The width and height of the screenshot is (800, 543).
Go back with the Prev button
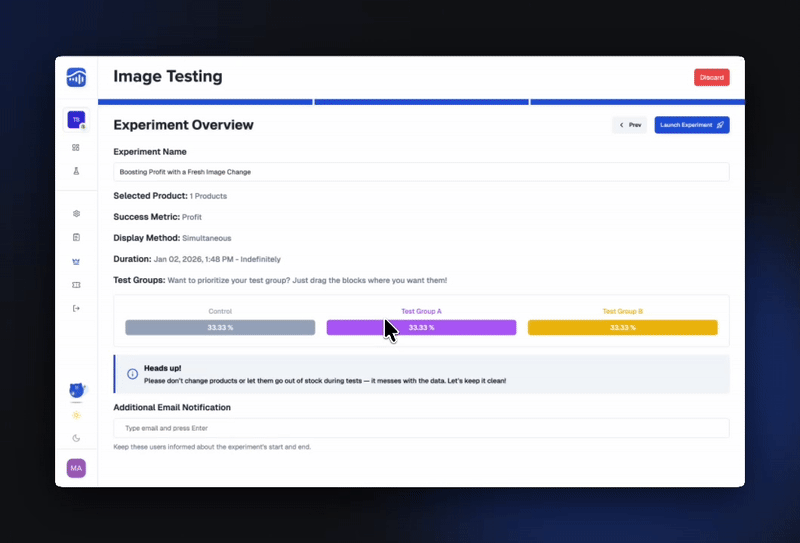click(629, 125)
